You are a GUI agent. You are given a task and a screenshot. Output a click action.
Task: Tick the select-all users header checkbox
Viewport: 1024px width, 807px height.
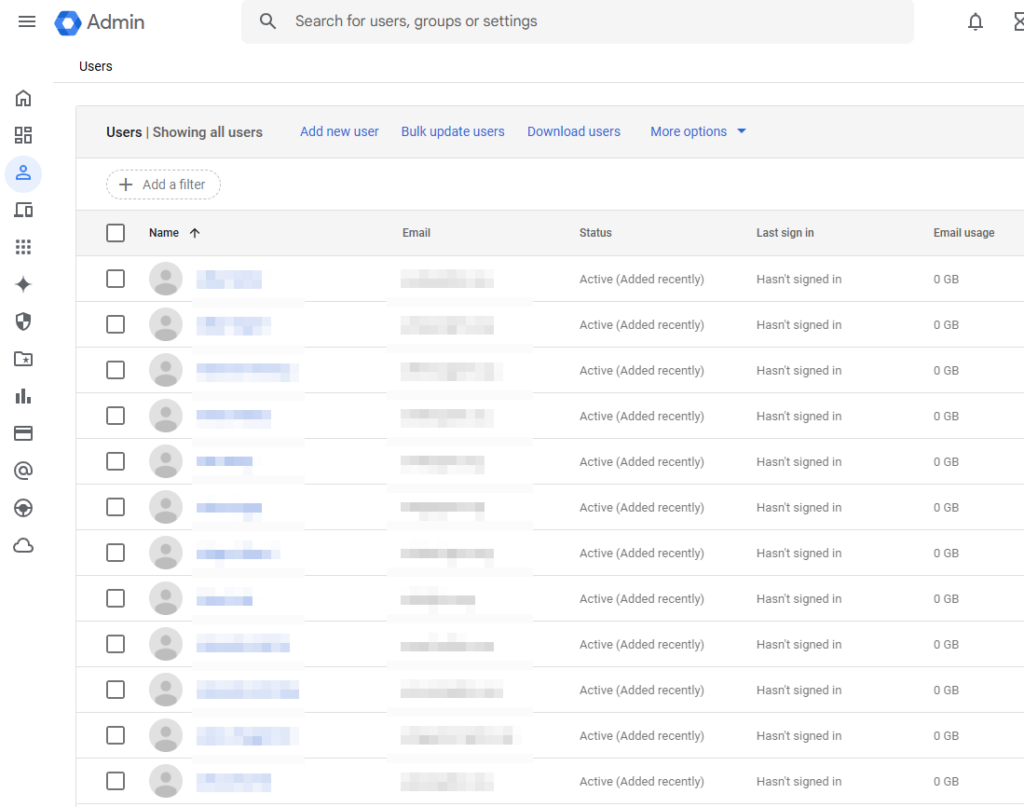[x=116, y=233]
